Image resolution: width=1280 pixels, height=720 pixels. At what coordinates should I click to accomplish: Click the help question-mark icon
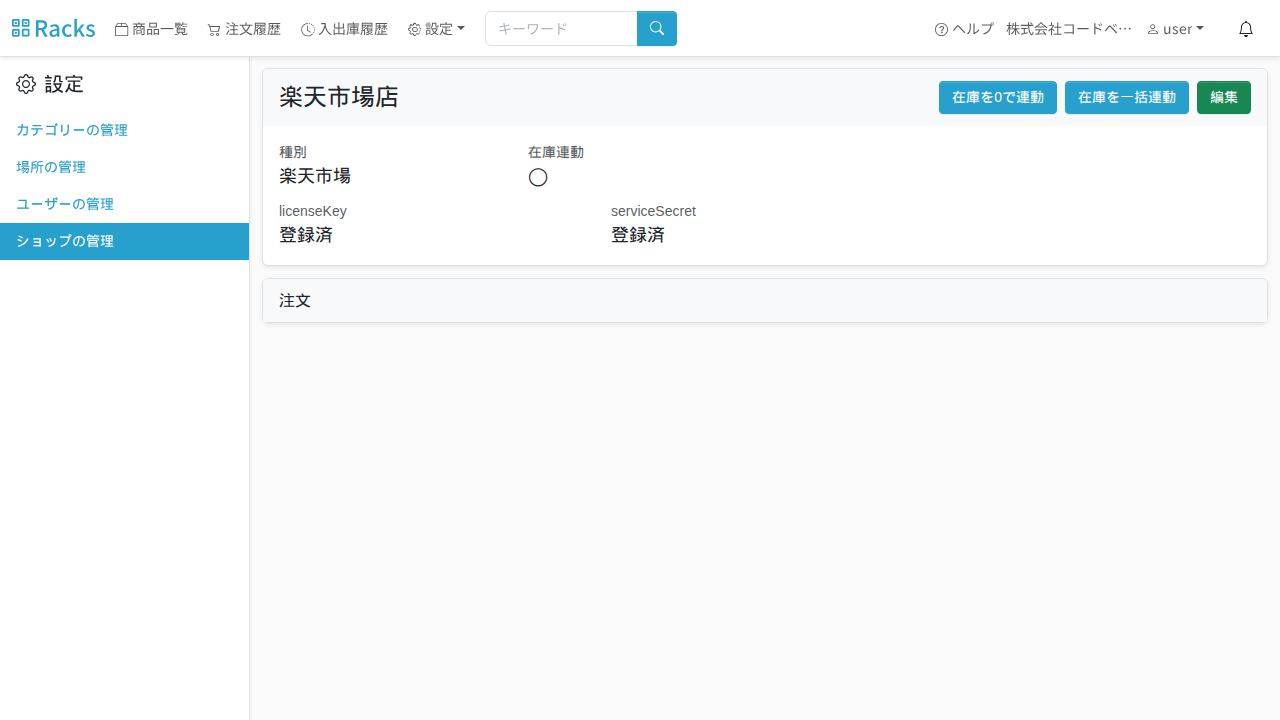[941, 29]
